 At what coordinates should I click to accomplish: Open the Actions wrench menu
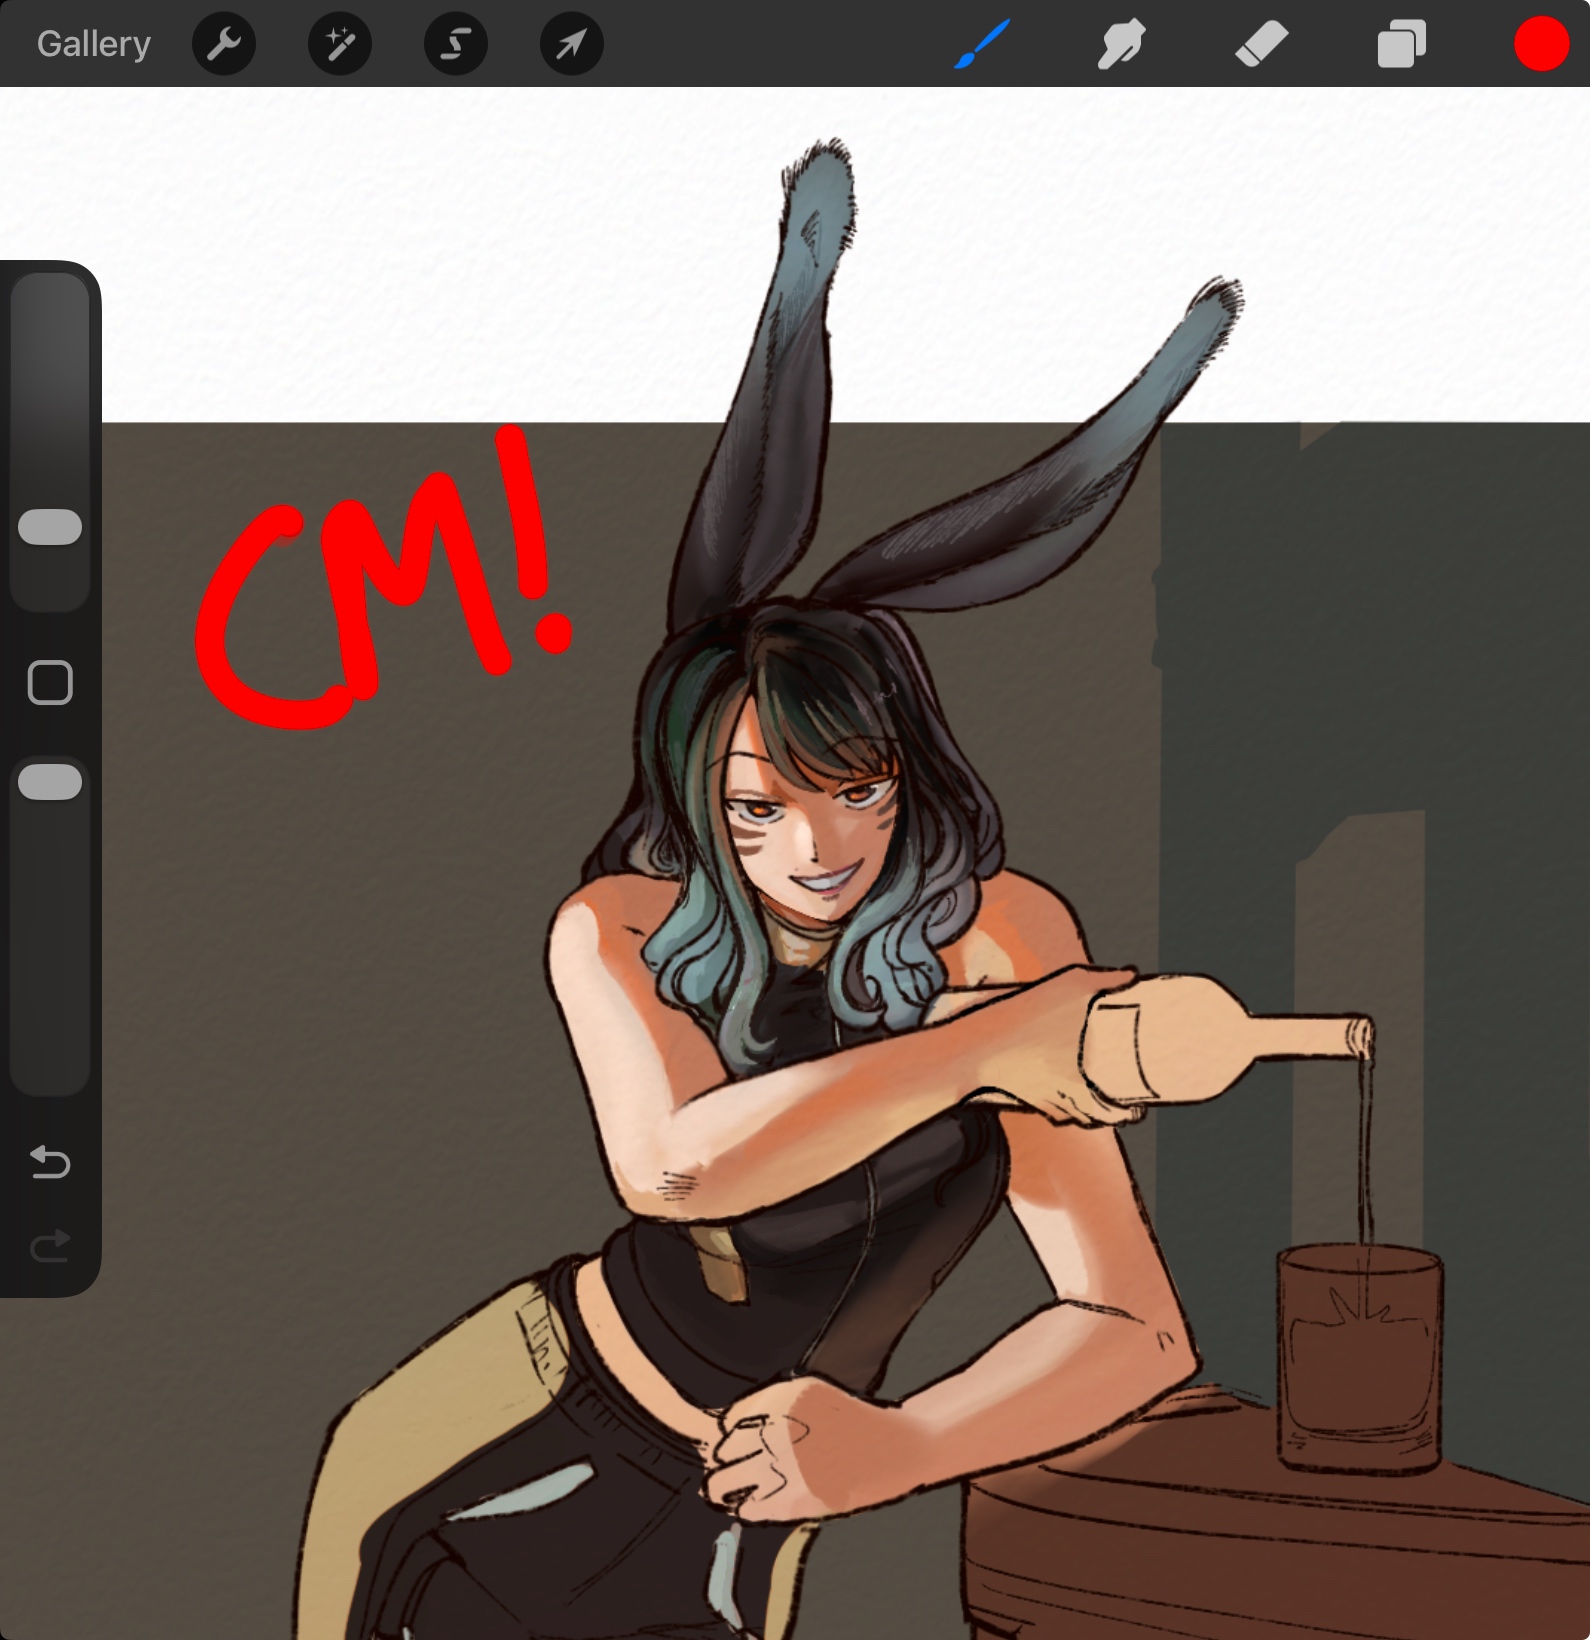point(224,44)
